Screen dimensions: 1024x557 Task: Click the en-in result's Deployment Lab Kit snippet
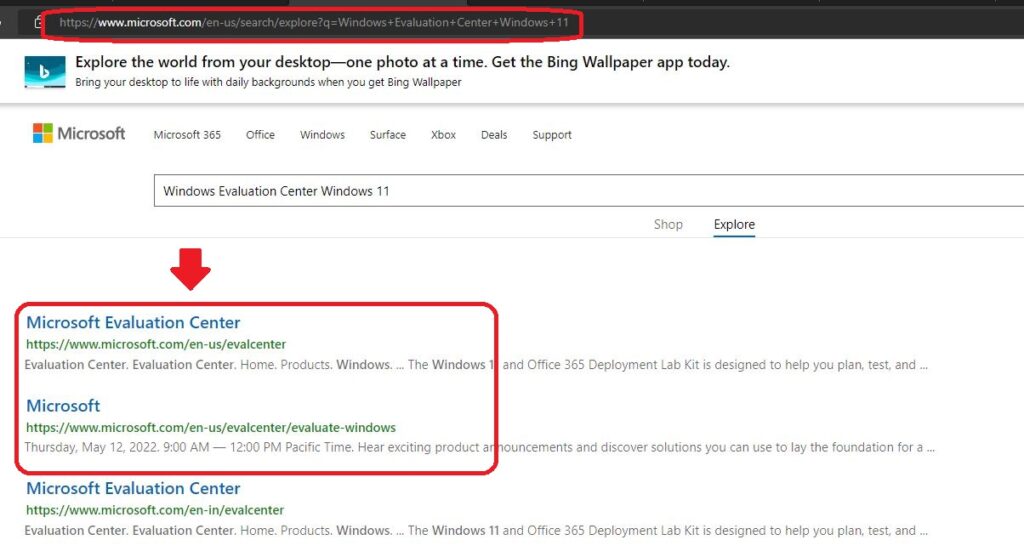476,530
